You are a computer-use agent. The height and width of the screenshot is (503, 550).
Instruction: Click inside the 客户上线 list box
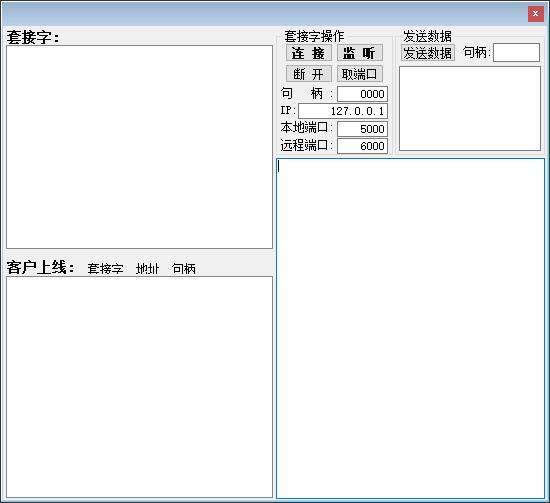click(139, 387)
